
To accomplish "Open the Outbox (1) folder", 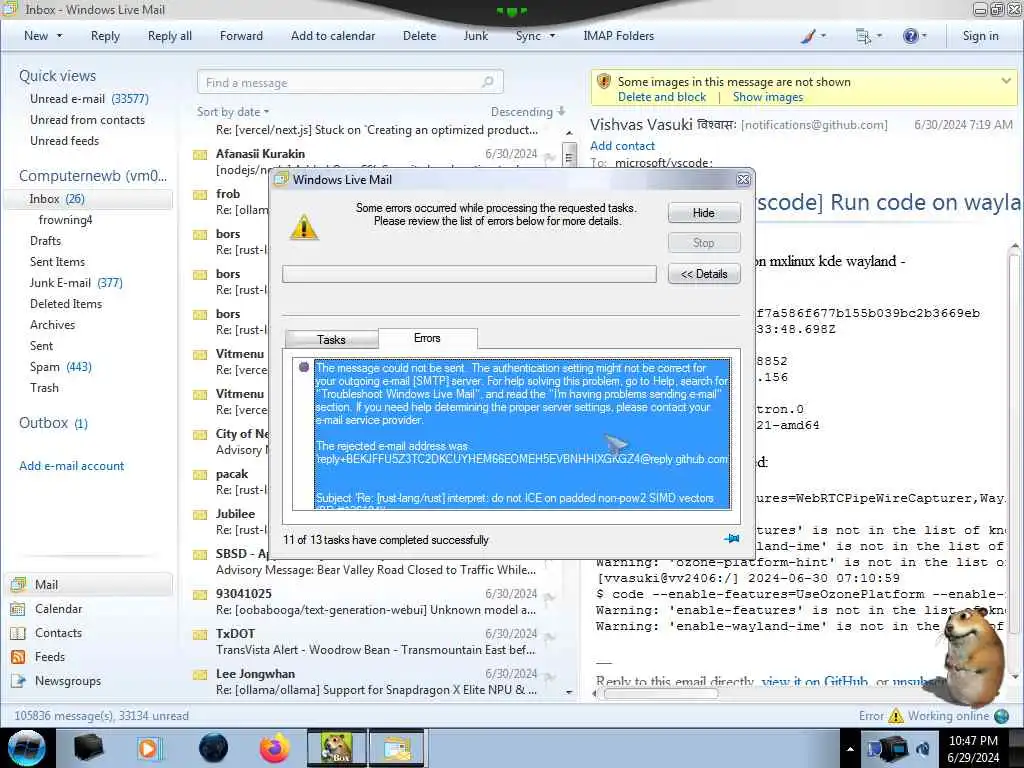I will (x=54, y=423).
